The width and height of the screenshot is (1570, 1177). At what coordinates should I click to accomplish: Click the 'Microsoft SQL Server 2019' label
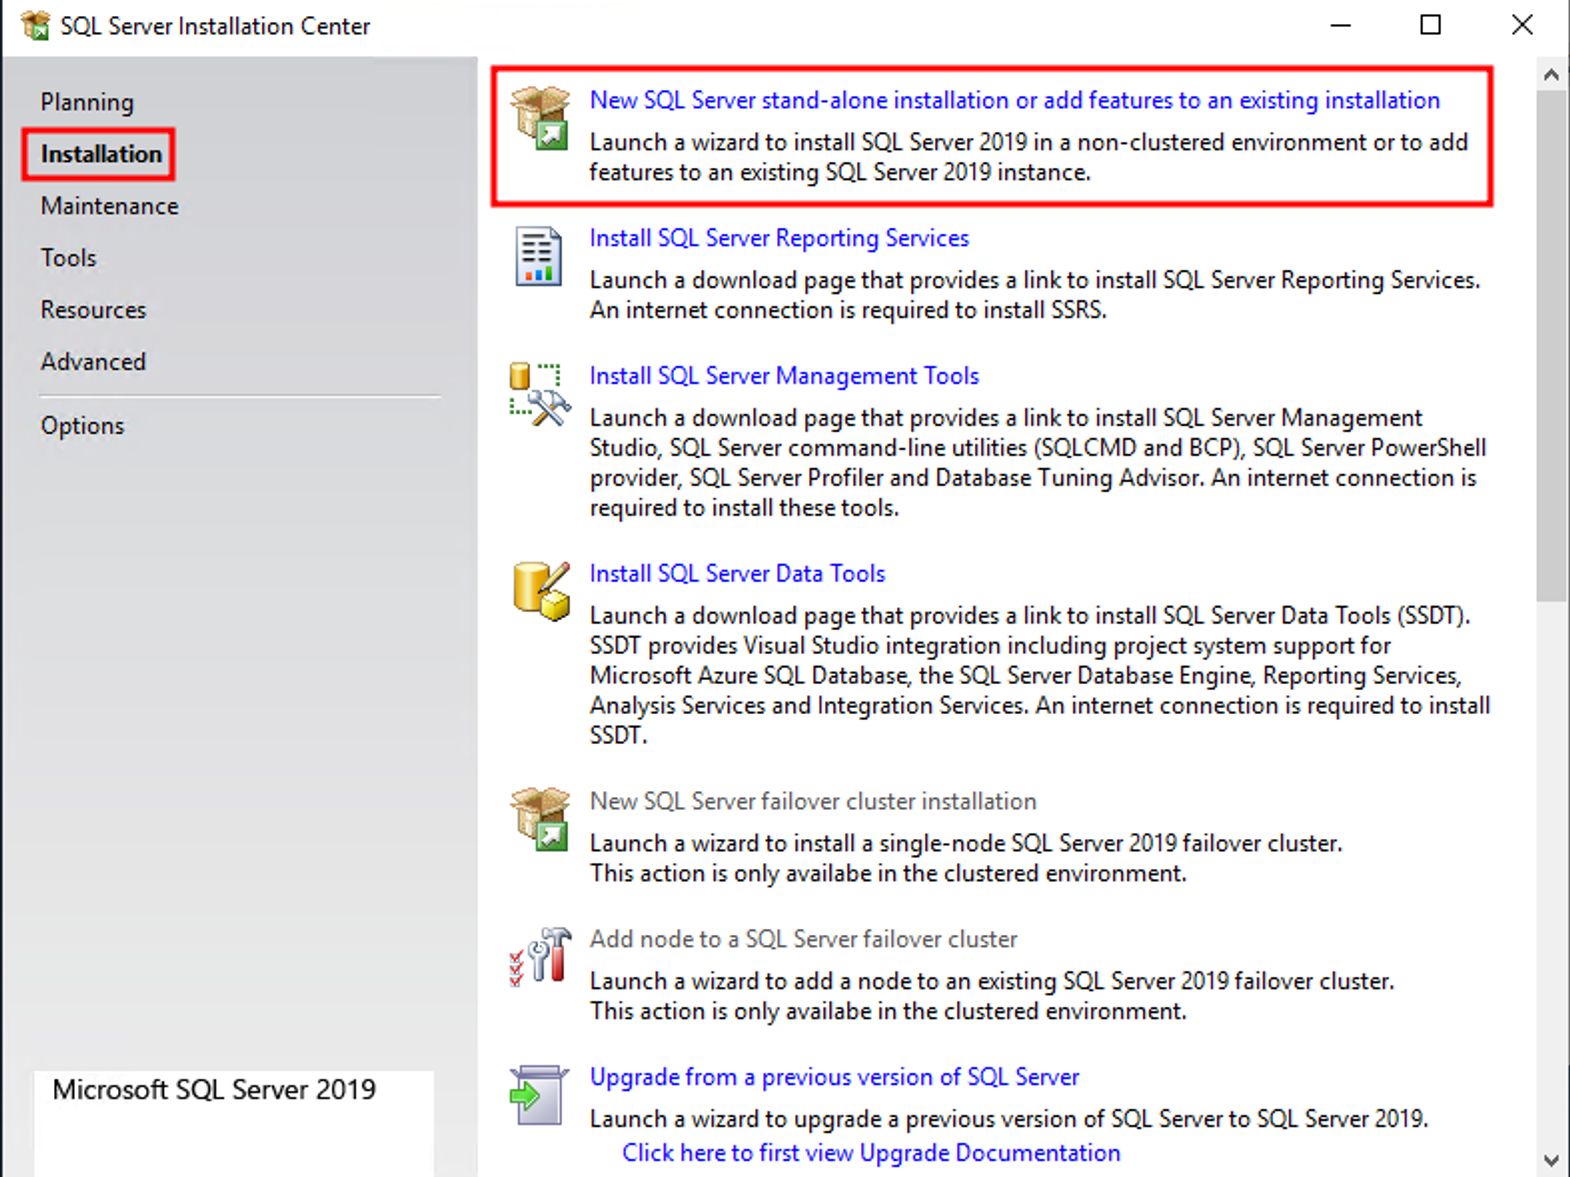coord(214,1090)
